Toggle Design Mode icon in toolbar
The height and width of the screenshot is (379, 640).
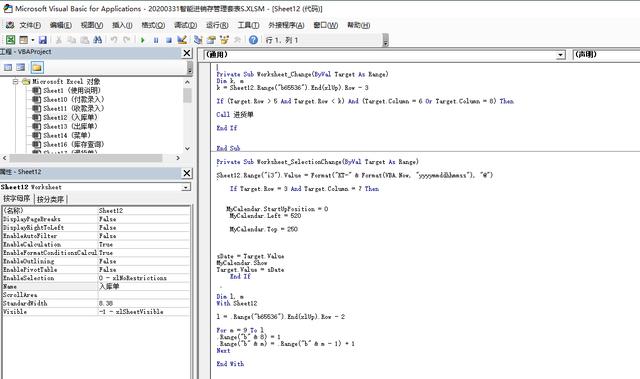pyautogui.click(x=182, y=40)
